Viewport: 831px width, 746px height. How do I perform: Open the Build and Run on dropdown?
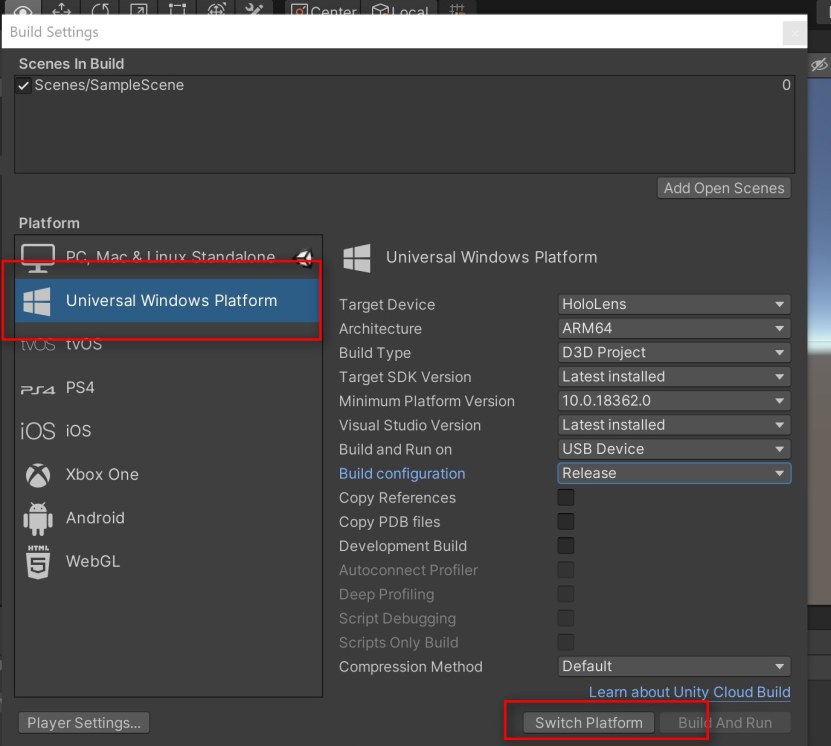pos(674,449)
